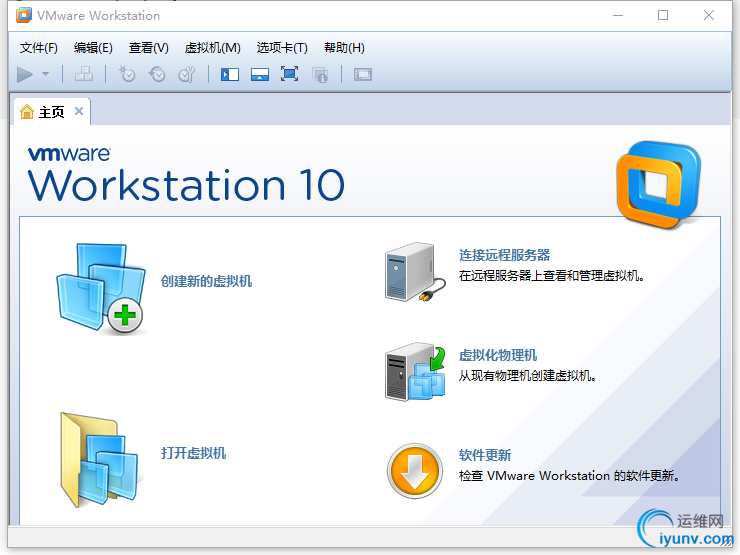Open the snapshot manager toolbar icon

[187, 75]
